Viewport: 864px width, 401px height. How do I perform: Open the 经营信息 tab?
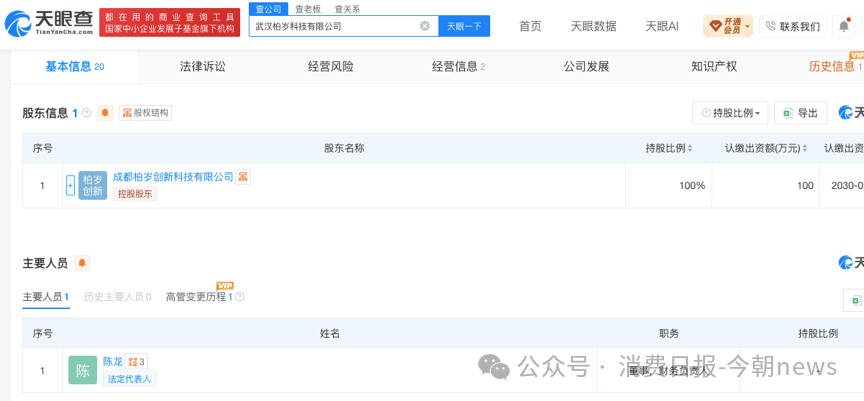[x=458, y=67]
